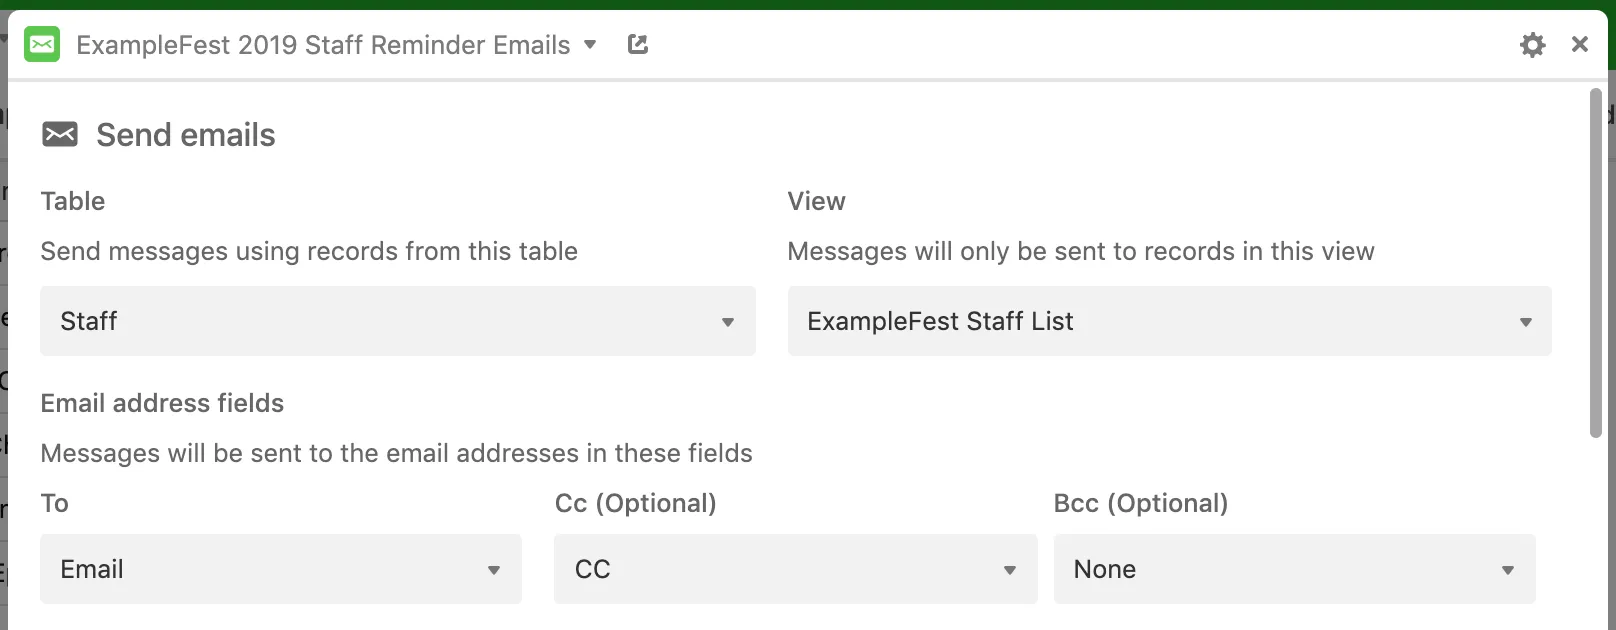Click the expand to fullscreen arrow icon

click(x=637, y=44)
